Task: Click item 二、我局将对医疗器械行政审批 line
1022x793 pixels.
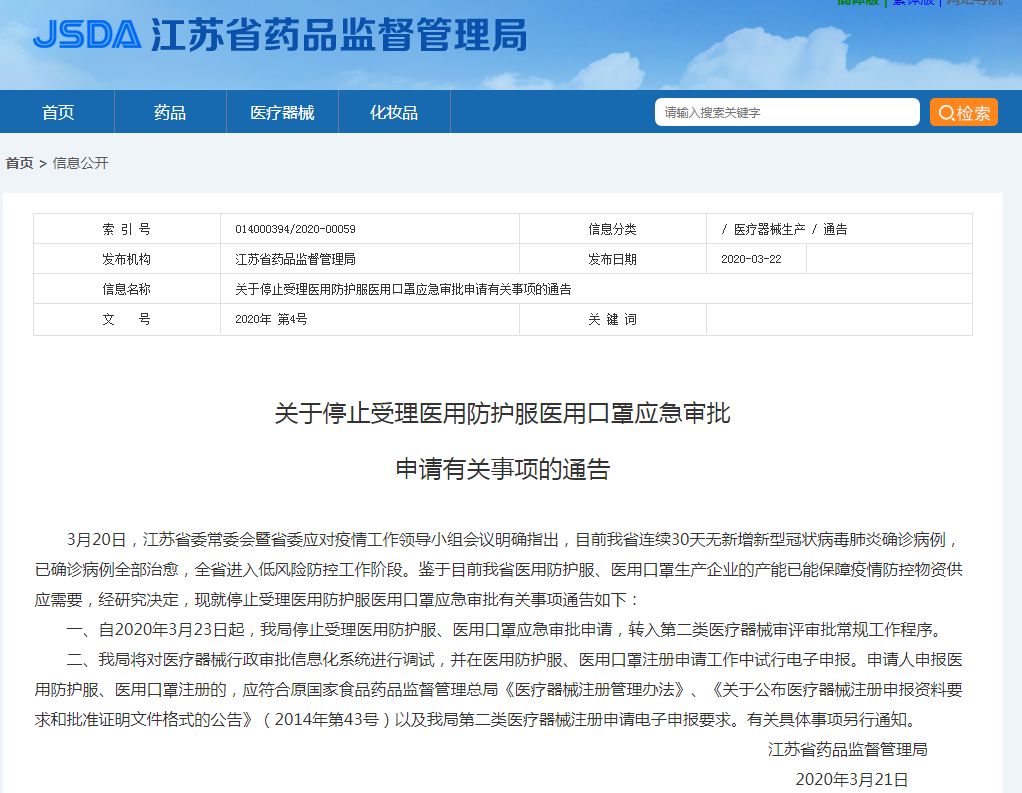Action: [514, 659]
